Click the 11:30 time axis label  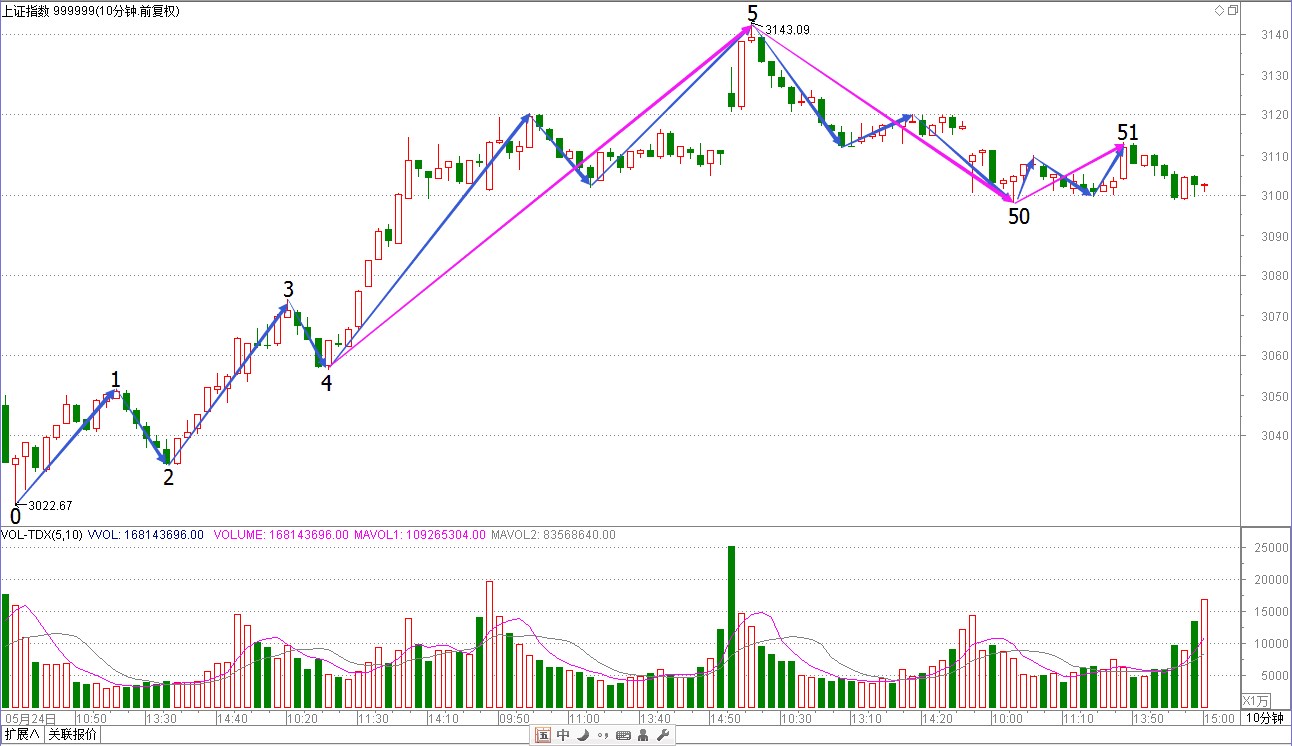(373, 718)
